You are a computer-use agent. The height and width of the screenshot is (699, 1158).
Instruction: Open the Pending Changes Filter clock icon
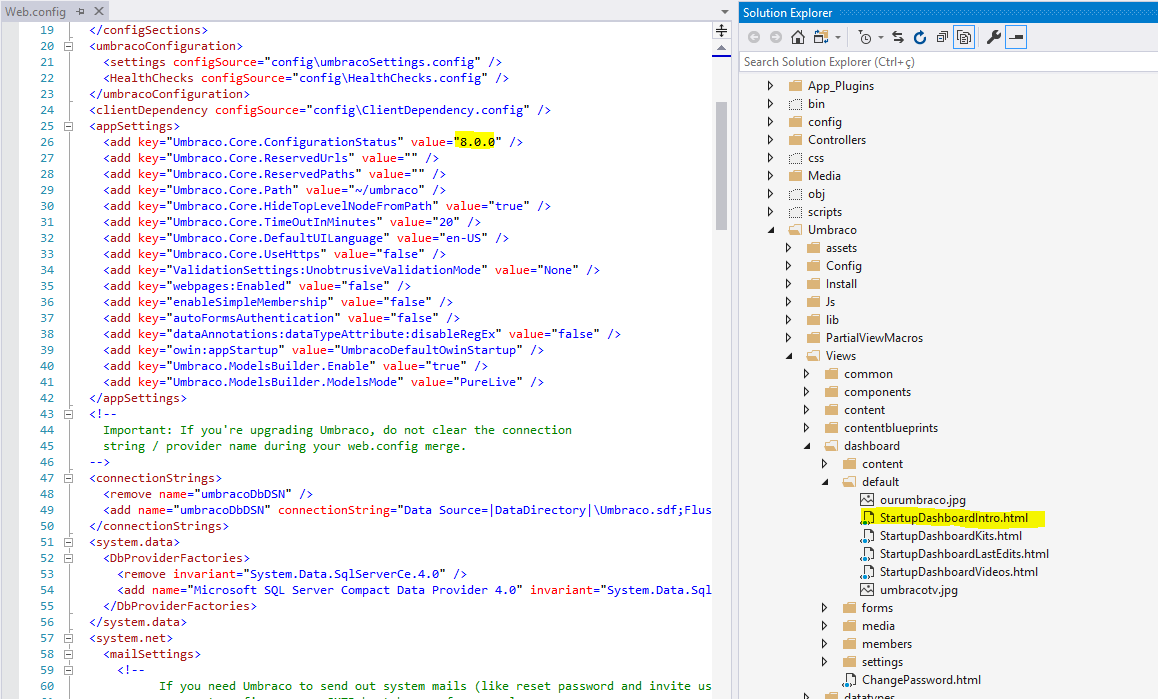pyautogui.click(x=865, y=37)
